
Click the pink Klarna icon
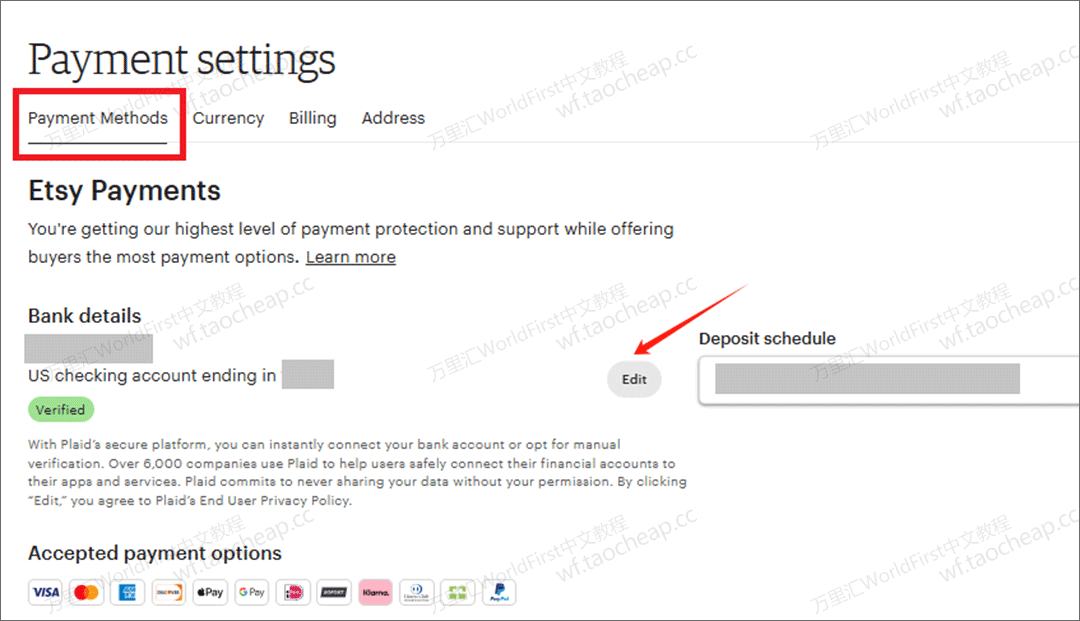pos(375,592)
